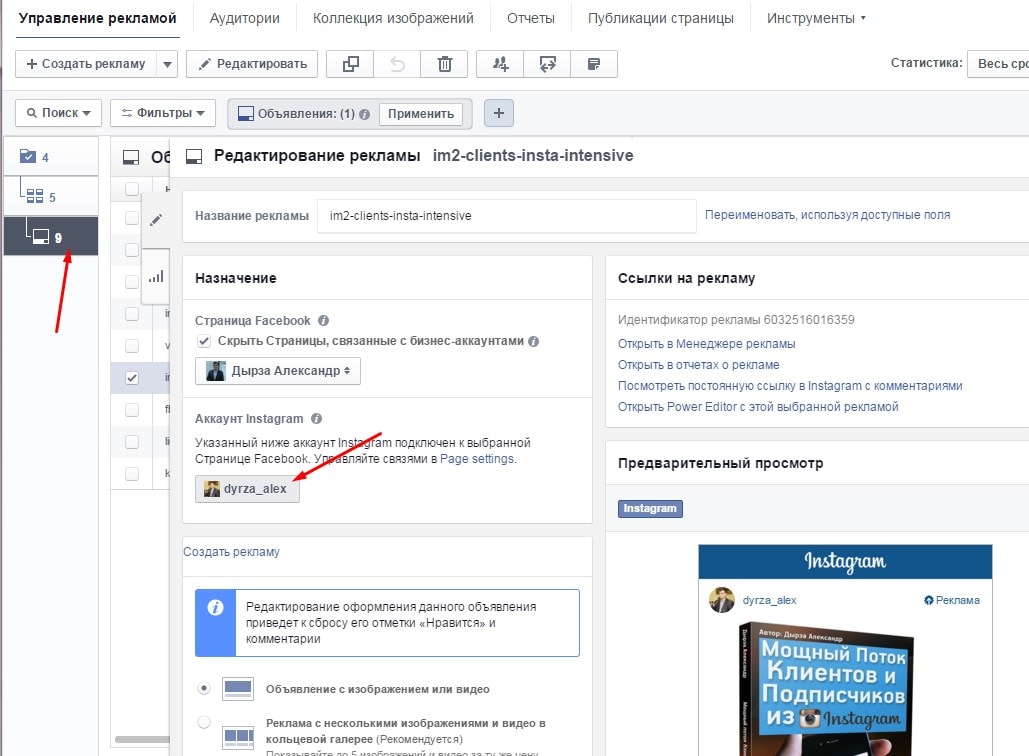Click the trash delete icon
Image resolution: width=1029 pixels, height=756 pixels.
(x=445, y=64)
